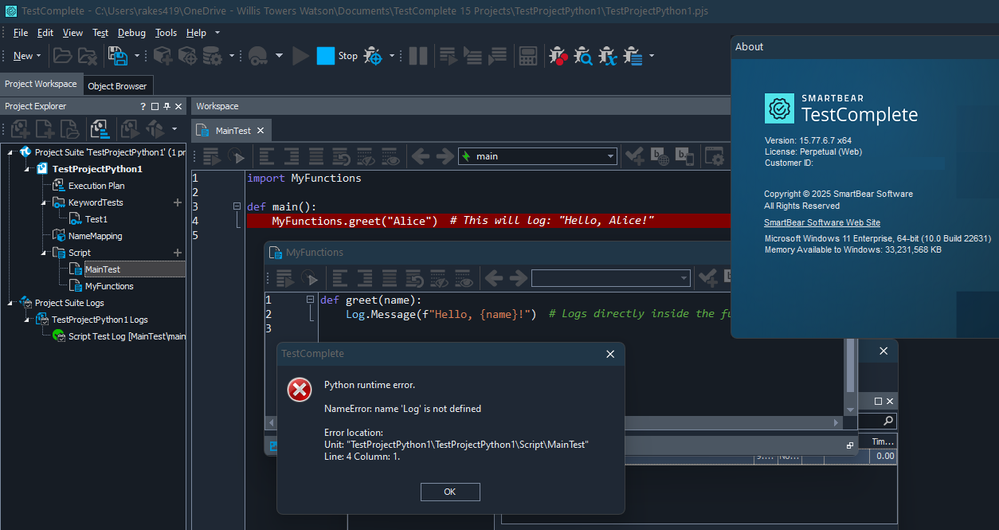Click the navigate forward arrow in the MainTest editor toolbar
The height and width of the screenshot is (530, 999).
445,156
